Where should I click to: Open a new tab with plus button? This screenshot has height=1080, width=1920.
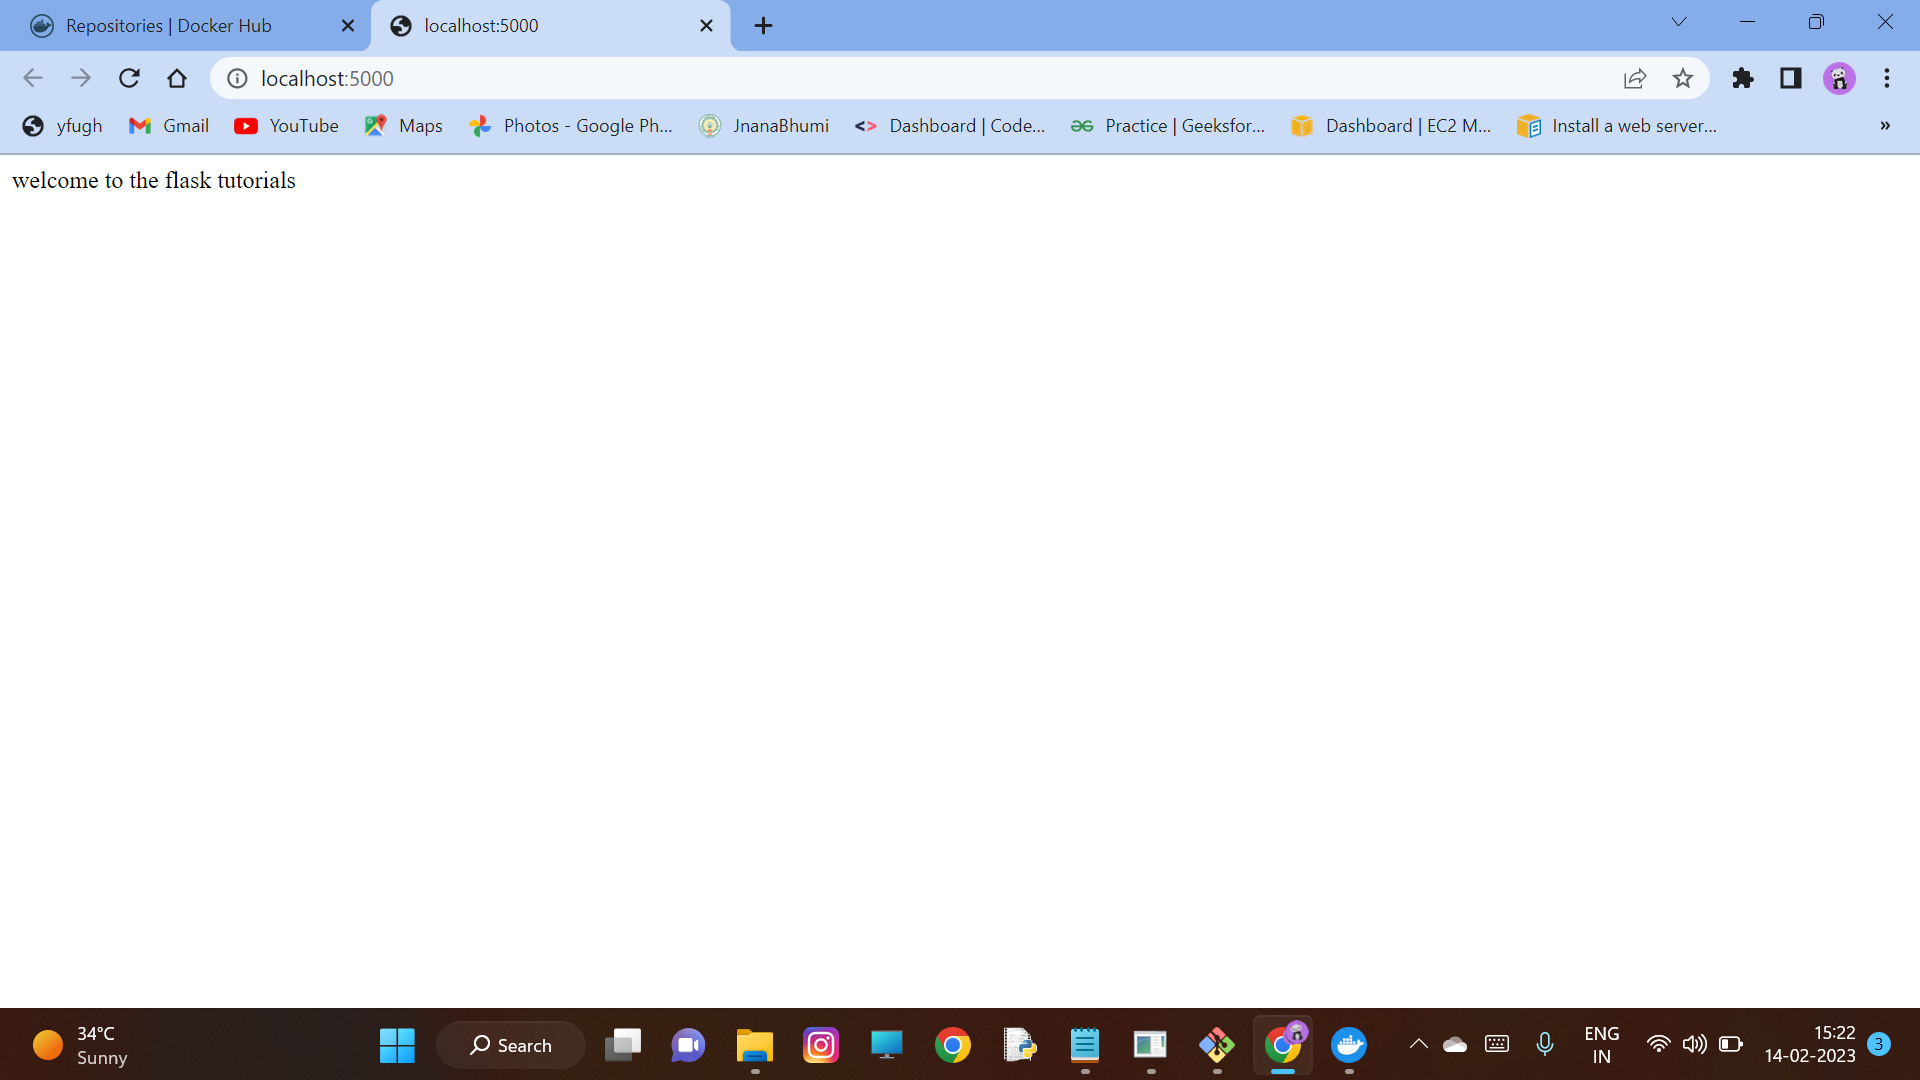[x=763, y=26]
